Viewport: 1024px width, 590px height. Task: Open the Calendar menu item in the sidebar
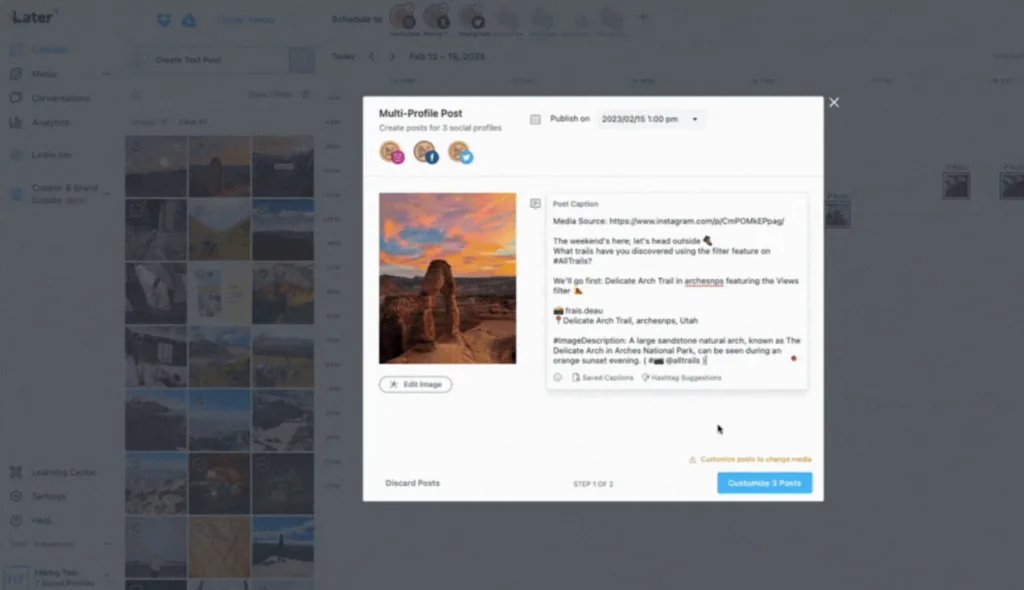click(50, 50)
